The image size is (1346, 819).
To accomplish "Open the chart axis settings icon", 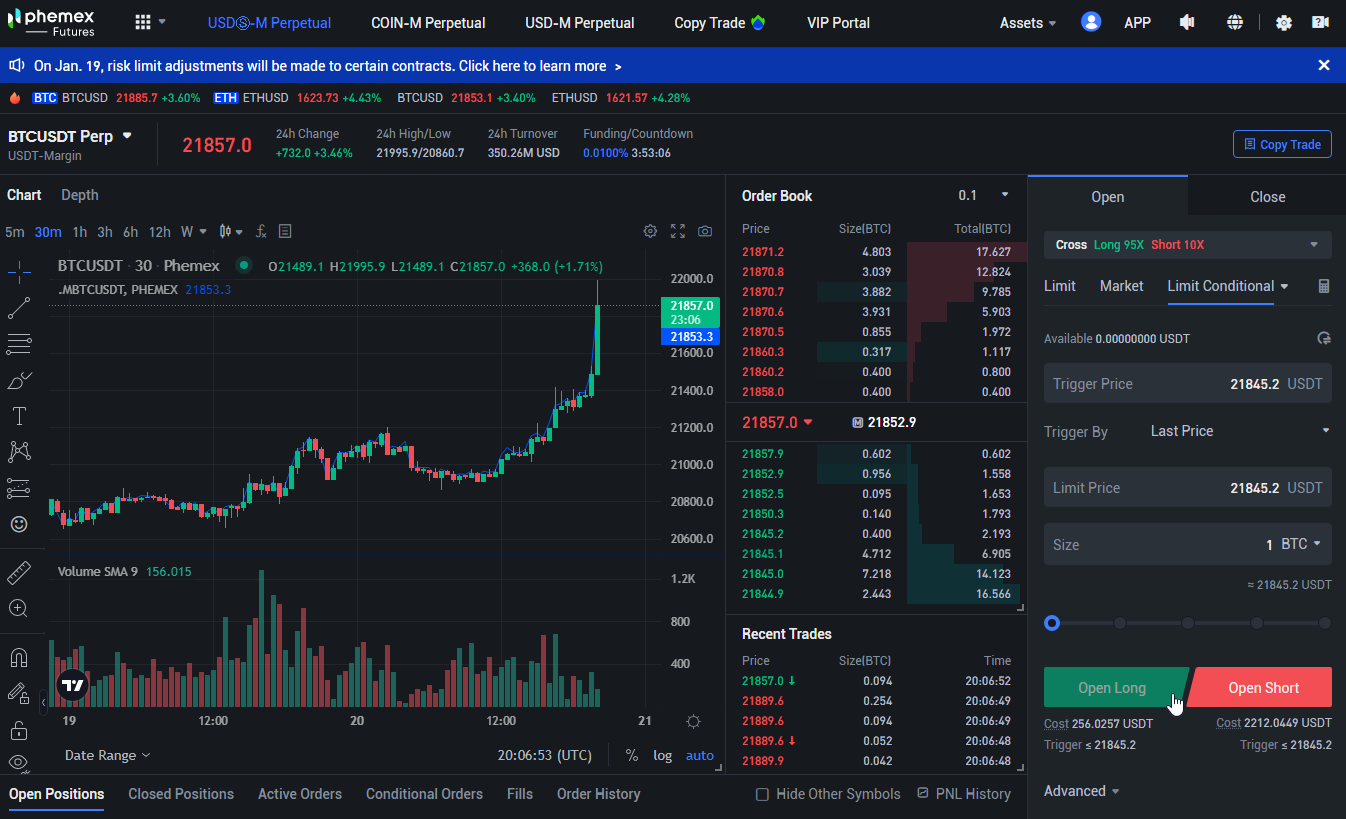I will [x=694, y=721].
